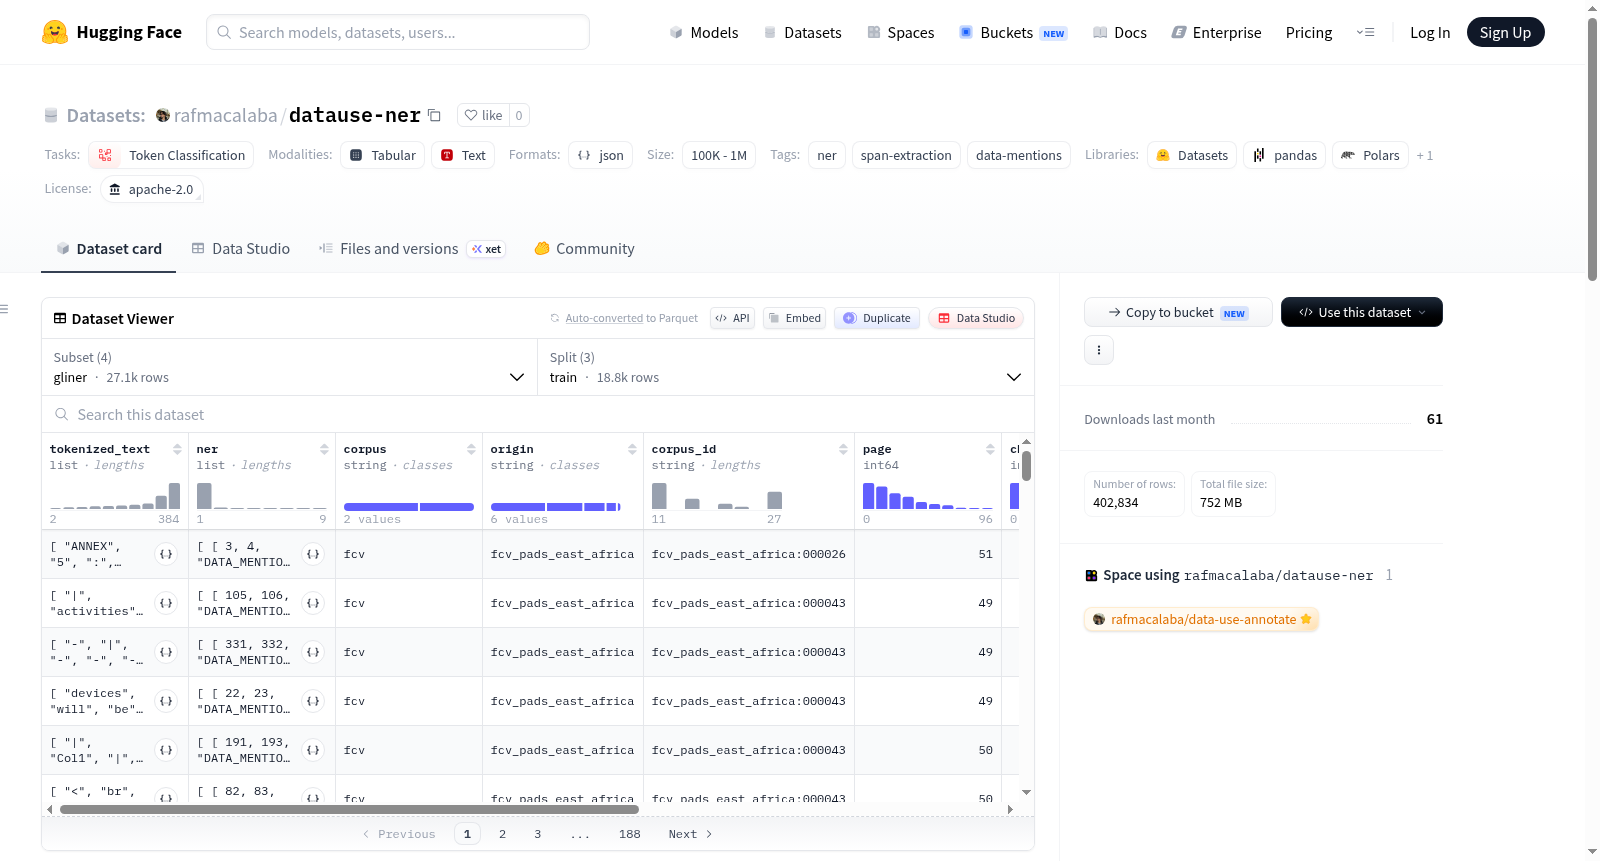Viewport: 1600px width, 861px height.
Task: Go to the Next page
Action: (x=690, y=834)
